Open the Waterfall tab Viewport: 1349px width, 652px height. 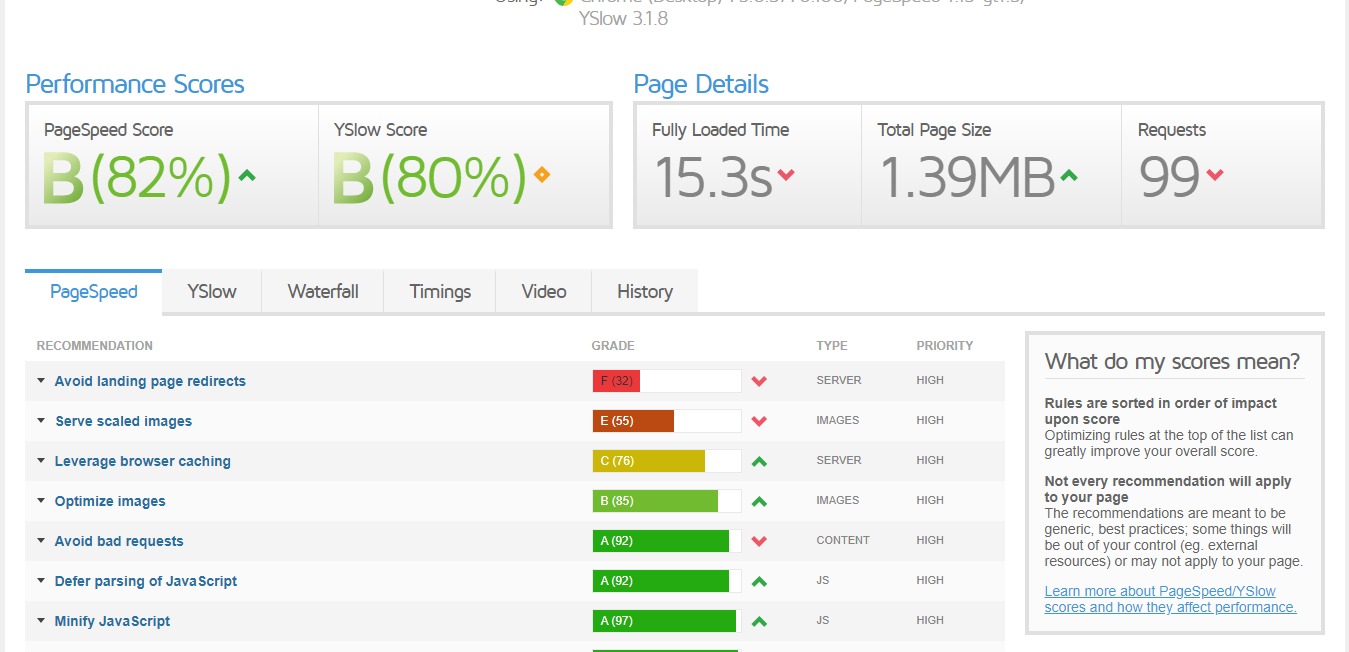click(x=323, y=292)
